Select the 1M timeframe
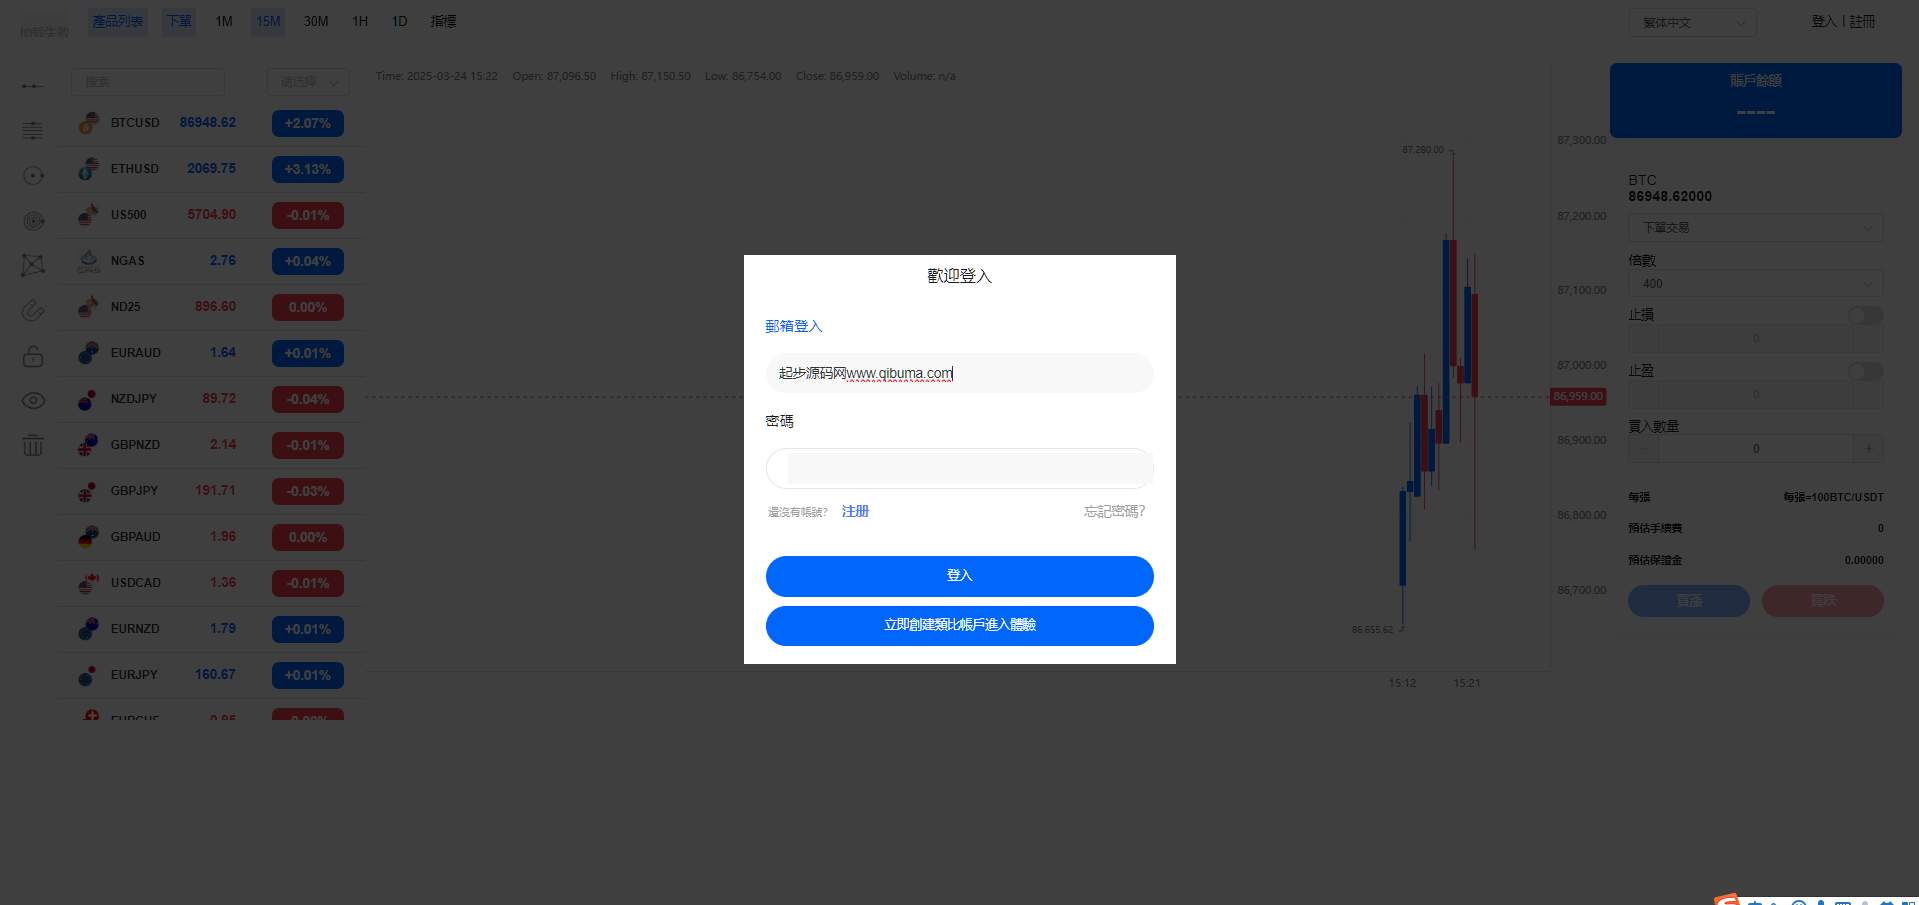1919x905 pixels. [224, 22]
